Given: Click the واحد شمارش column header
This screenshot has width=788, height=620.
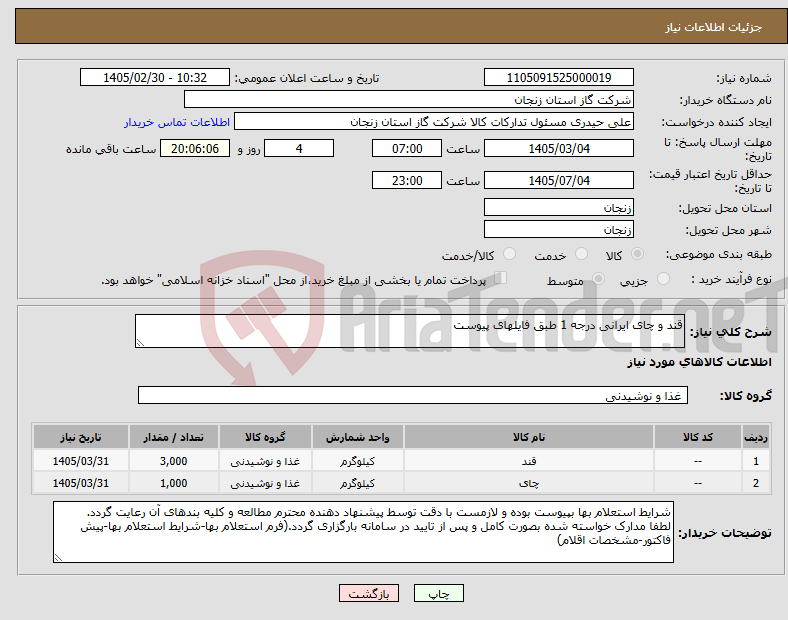Looking at the screenshot, I should (x=357, y=437).
